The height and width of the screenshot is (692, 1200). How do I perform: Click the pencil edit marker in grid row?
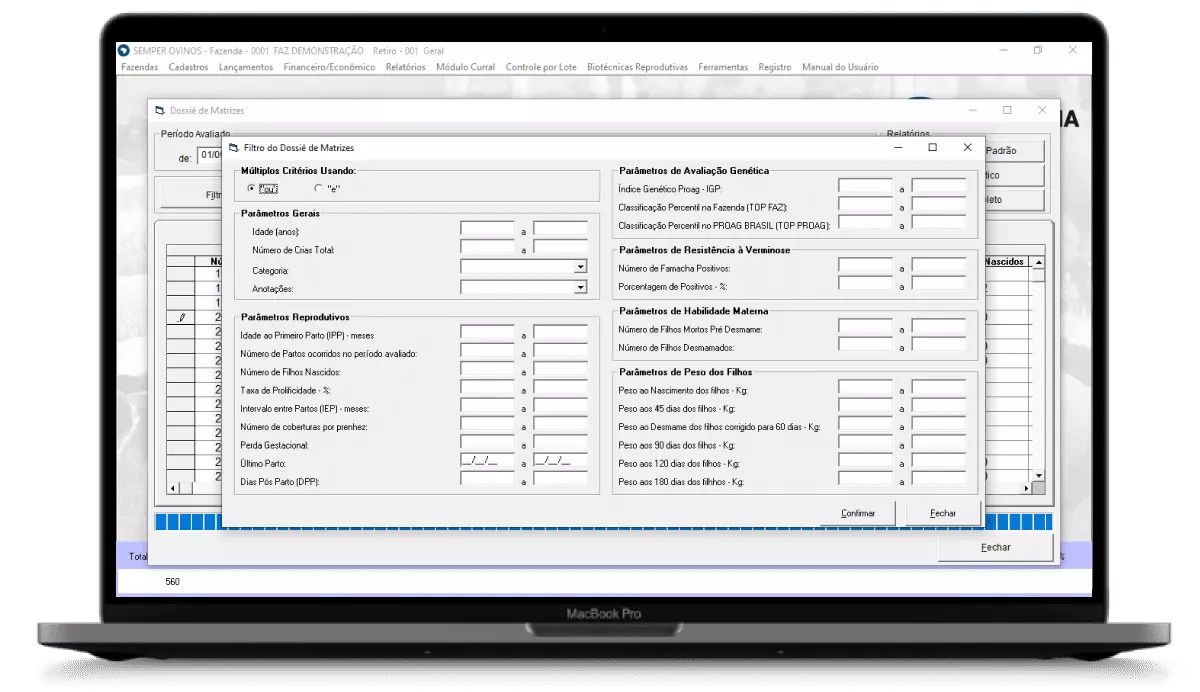182,317
